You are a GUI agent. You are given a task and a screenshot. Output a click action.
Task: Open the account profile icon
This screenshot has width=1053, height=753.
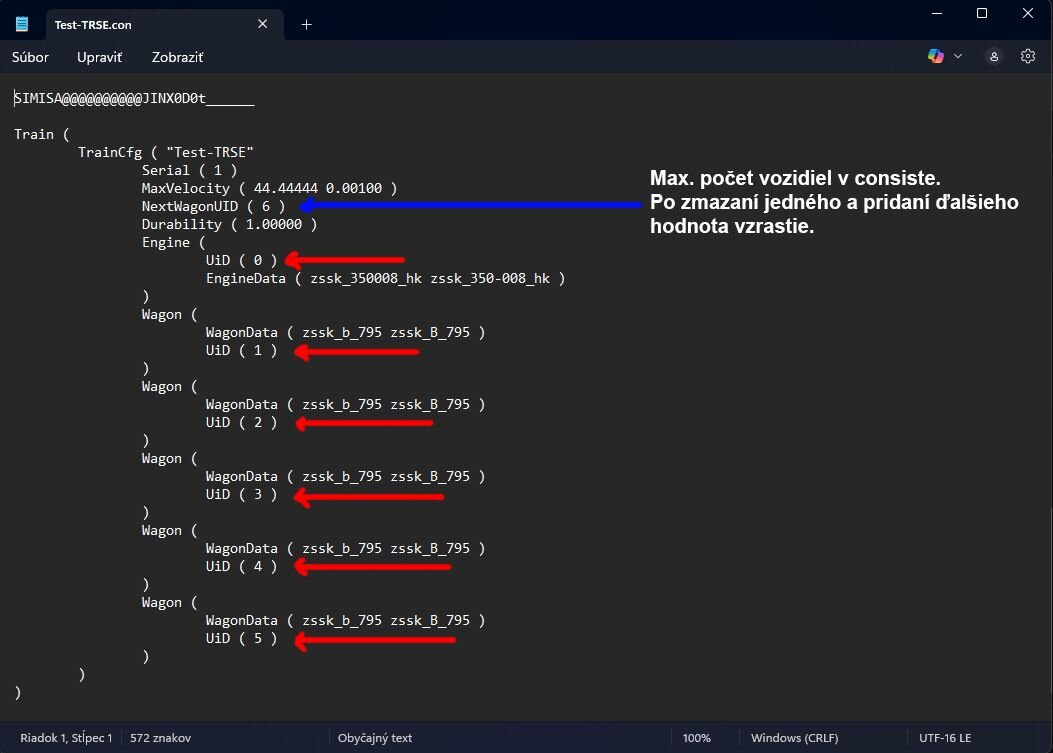point(994,57)
